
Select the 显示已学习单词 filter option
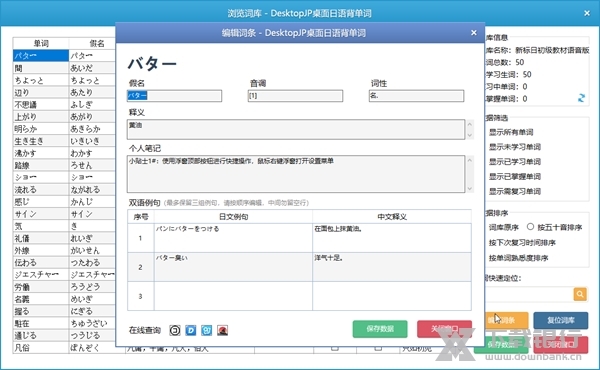coord(515,161)
